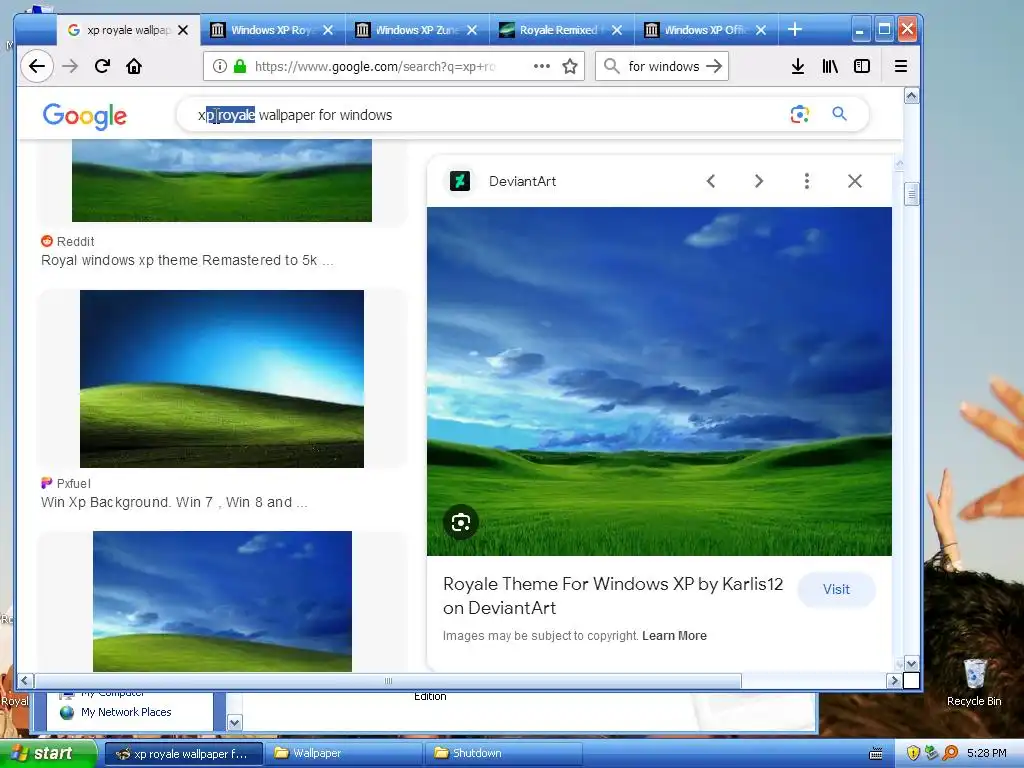Image resolution: width=1024 pixels, height=768 pixels.
Task: Click the 'for windows' search bar field
Action: [664, 66]
